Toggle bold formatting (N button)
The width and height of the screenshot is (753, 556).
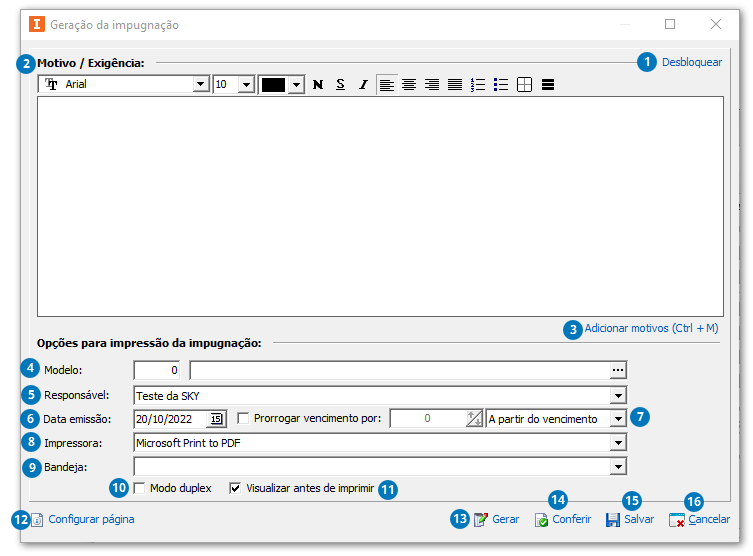point(318,85)
